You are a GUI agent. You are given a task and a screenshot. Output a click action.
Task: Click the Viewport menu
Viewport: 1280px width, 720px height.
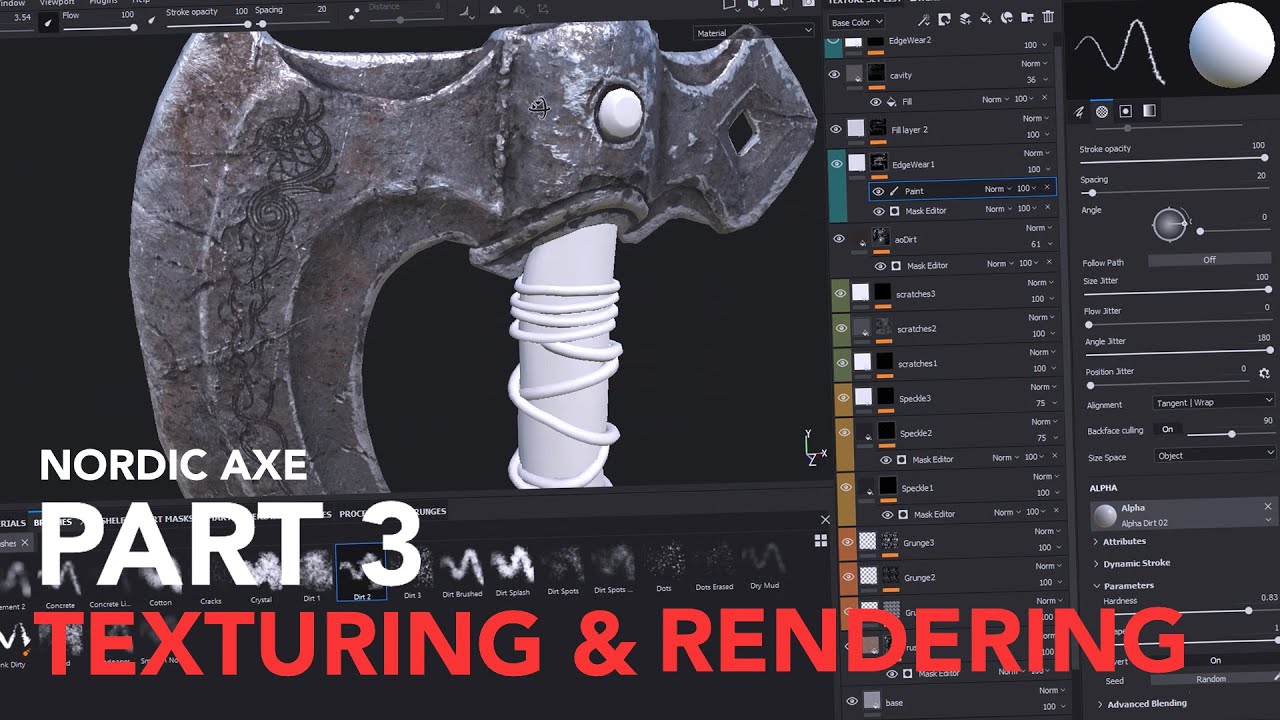57,3
